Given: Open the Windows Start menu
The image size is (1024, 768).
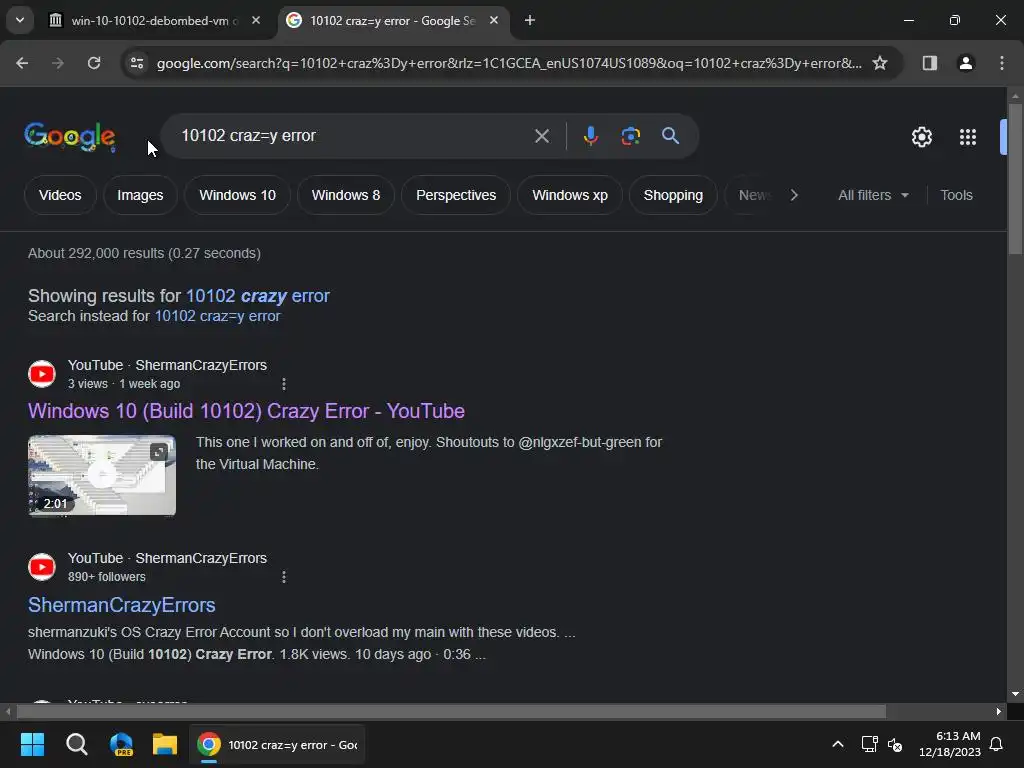Looking at the screenshot, I should point(32,744).
